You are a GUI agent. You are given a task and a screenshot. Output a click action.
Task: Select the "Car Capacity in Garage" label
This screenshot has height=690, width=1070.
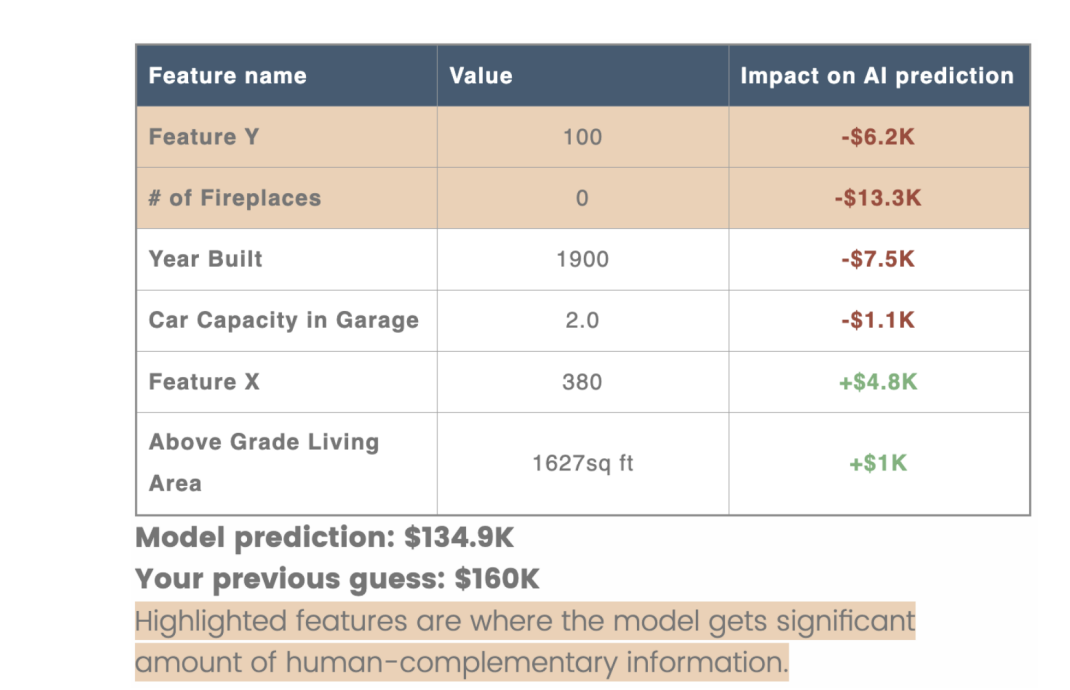(284, 321)
